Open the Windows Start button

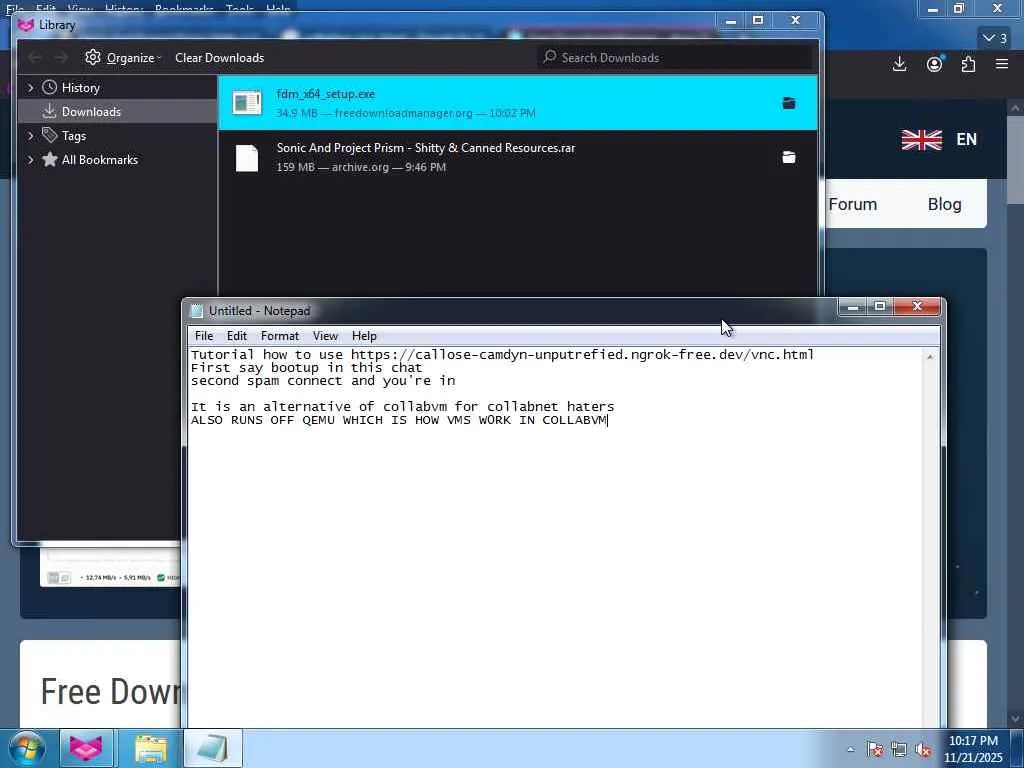(x=26, y=748)
